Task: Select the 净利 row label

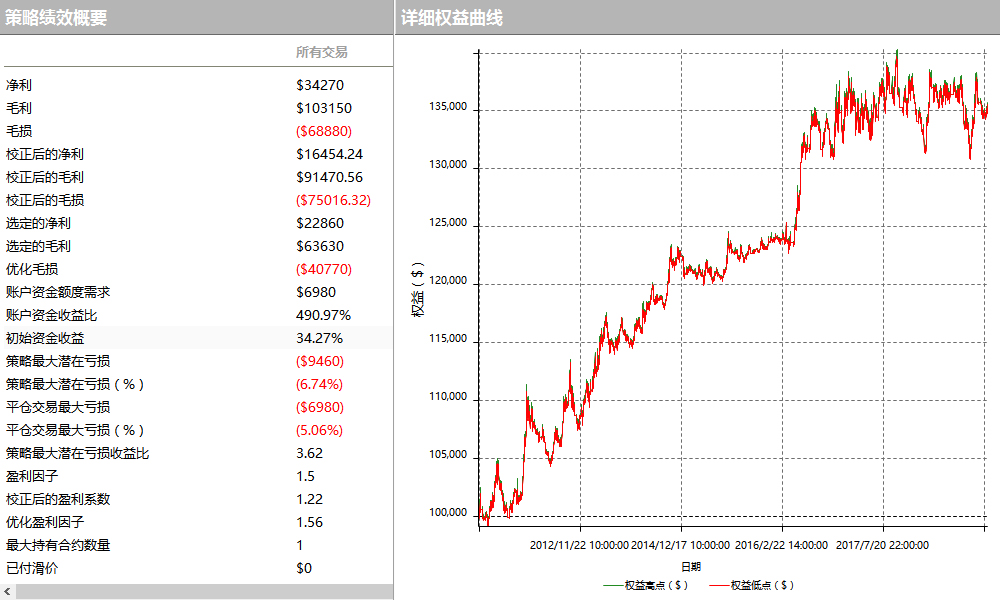Action: point(19,85)
